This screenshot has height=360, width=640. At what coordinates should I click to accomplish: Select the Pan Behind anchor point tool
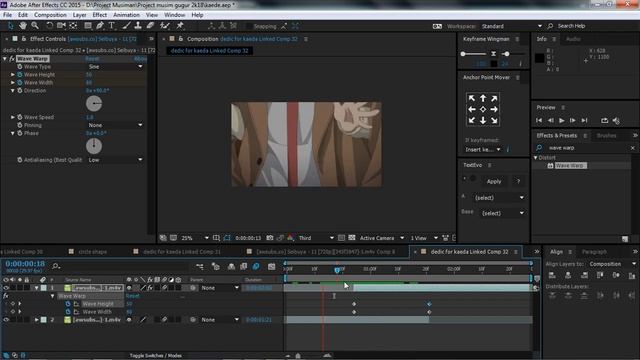73,26
